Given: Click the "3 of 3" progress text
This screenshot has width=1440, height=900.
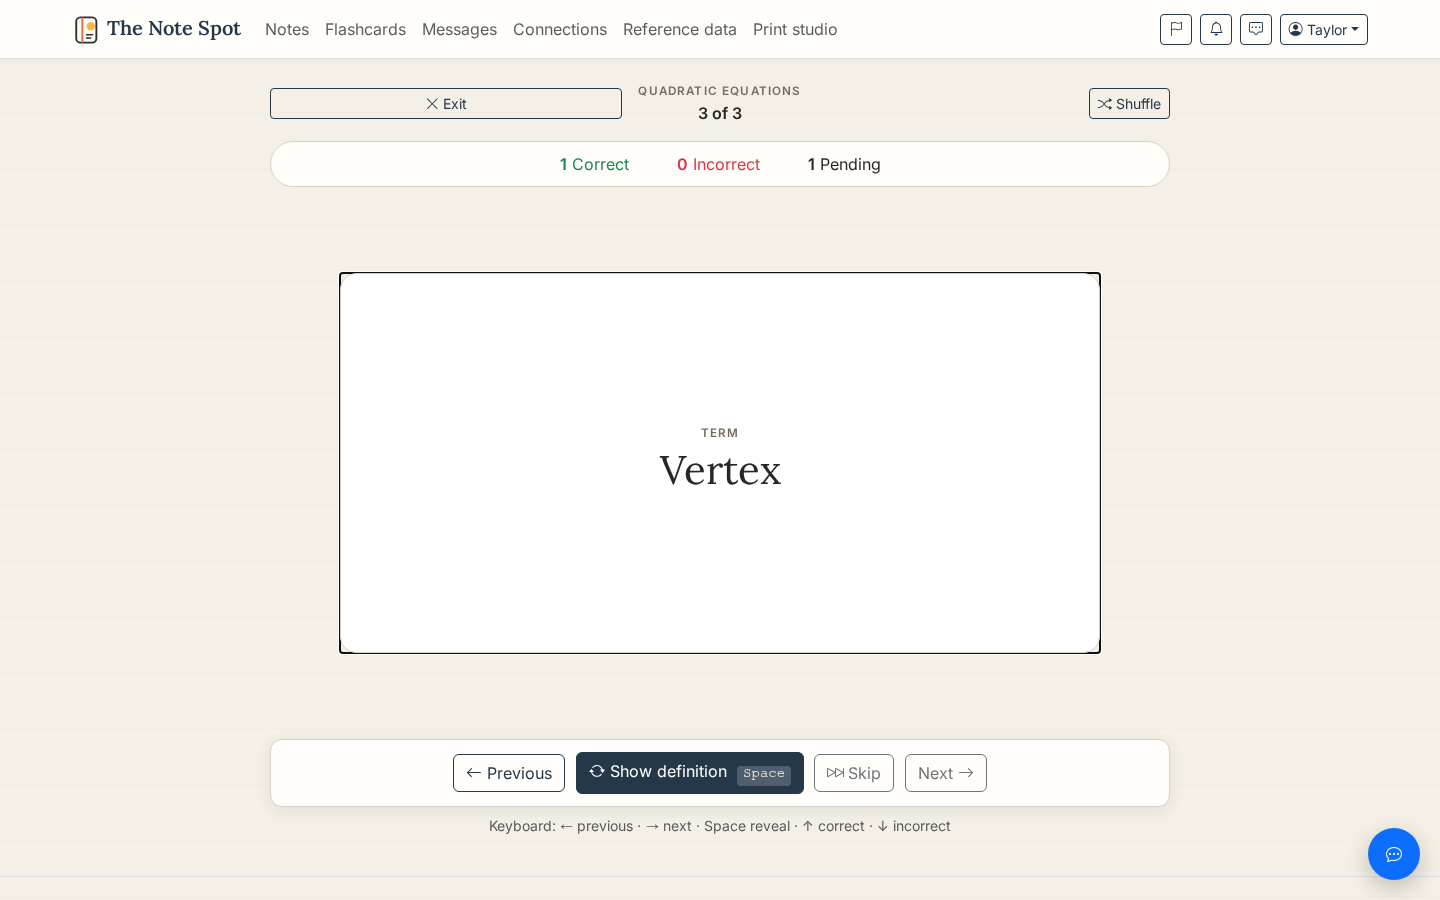Looking at the screenshot, I should click(720, 113).
